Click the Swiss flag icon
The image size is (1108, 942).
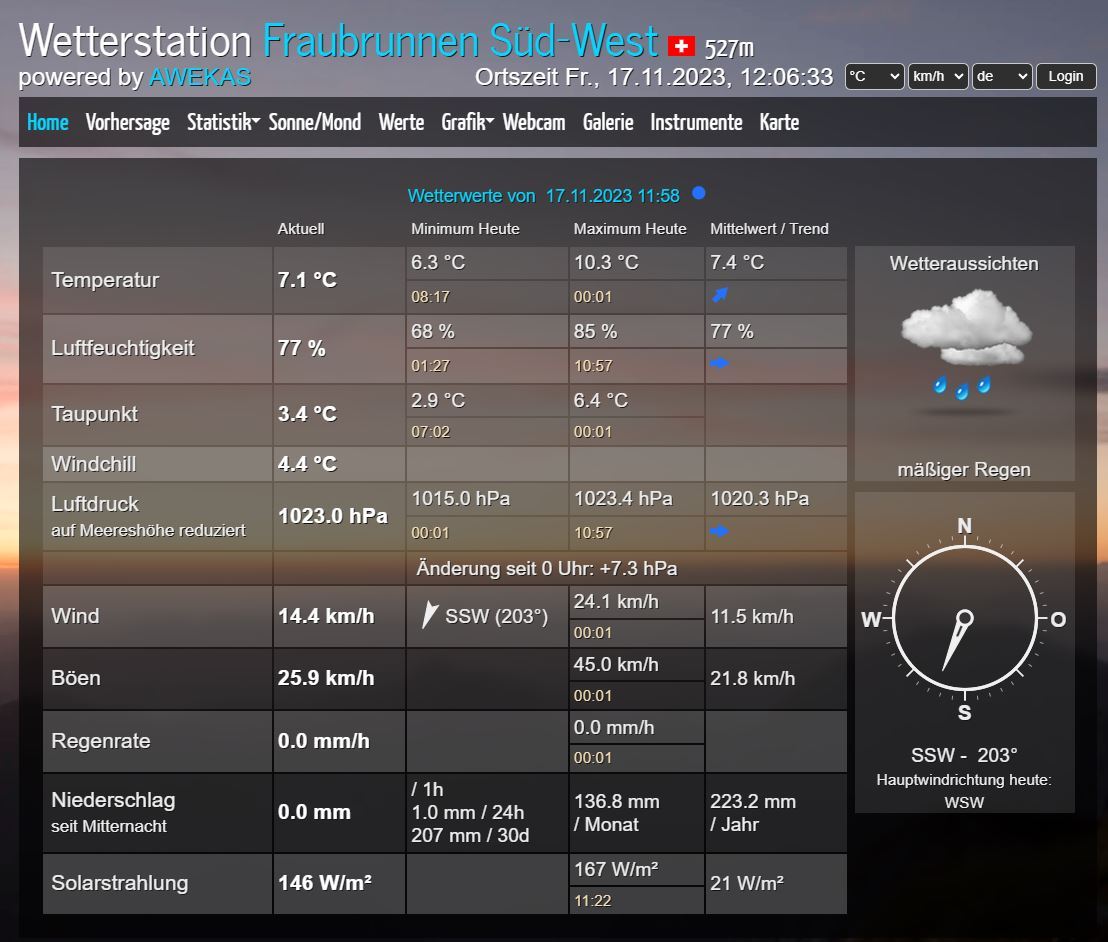(x=682, y=45)
